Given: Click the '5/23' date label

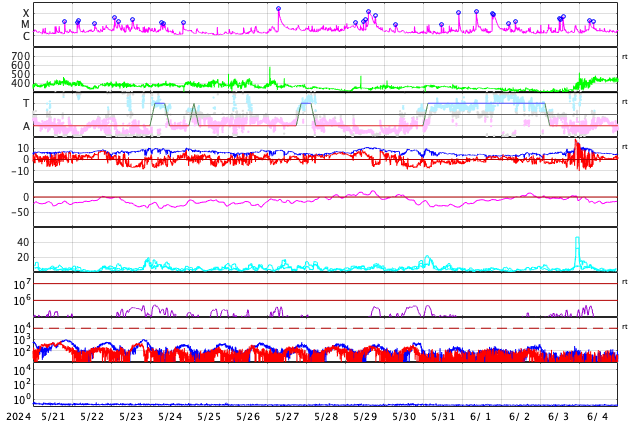Looking at the screenshot, I should (131, 417).
